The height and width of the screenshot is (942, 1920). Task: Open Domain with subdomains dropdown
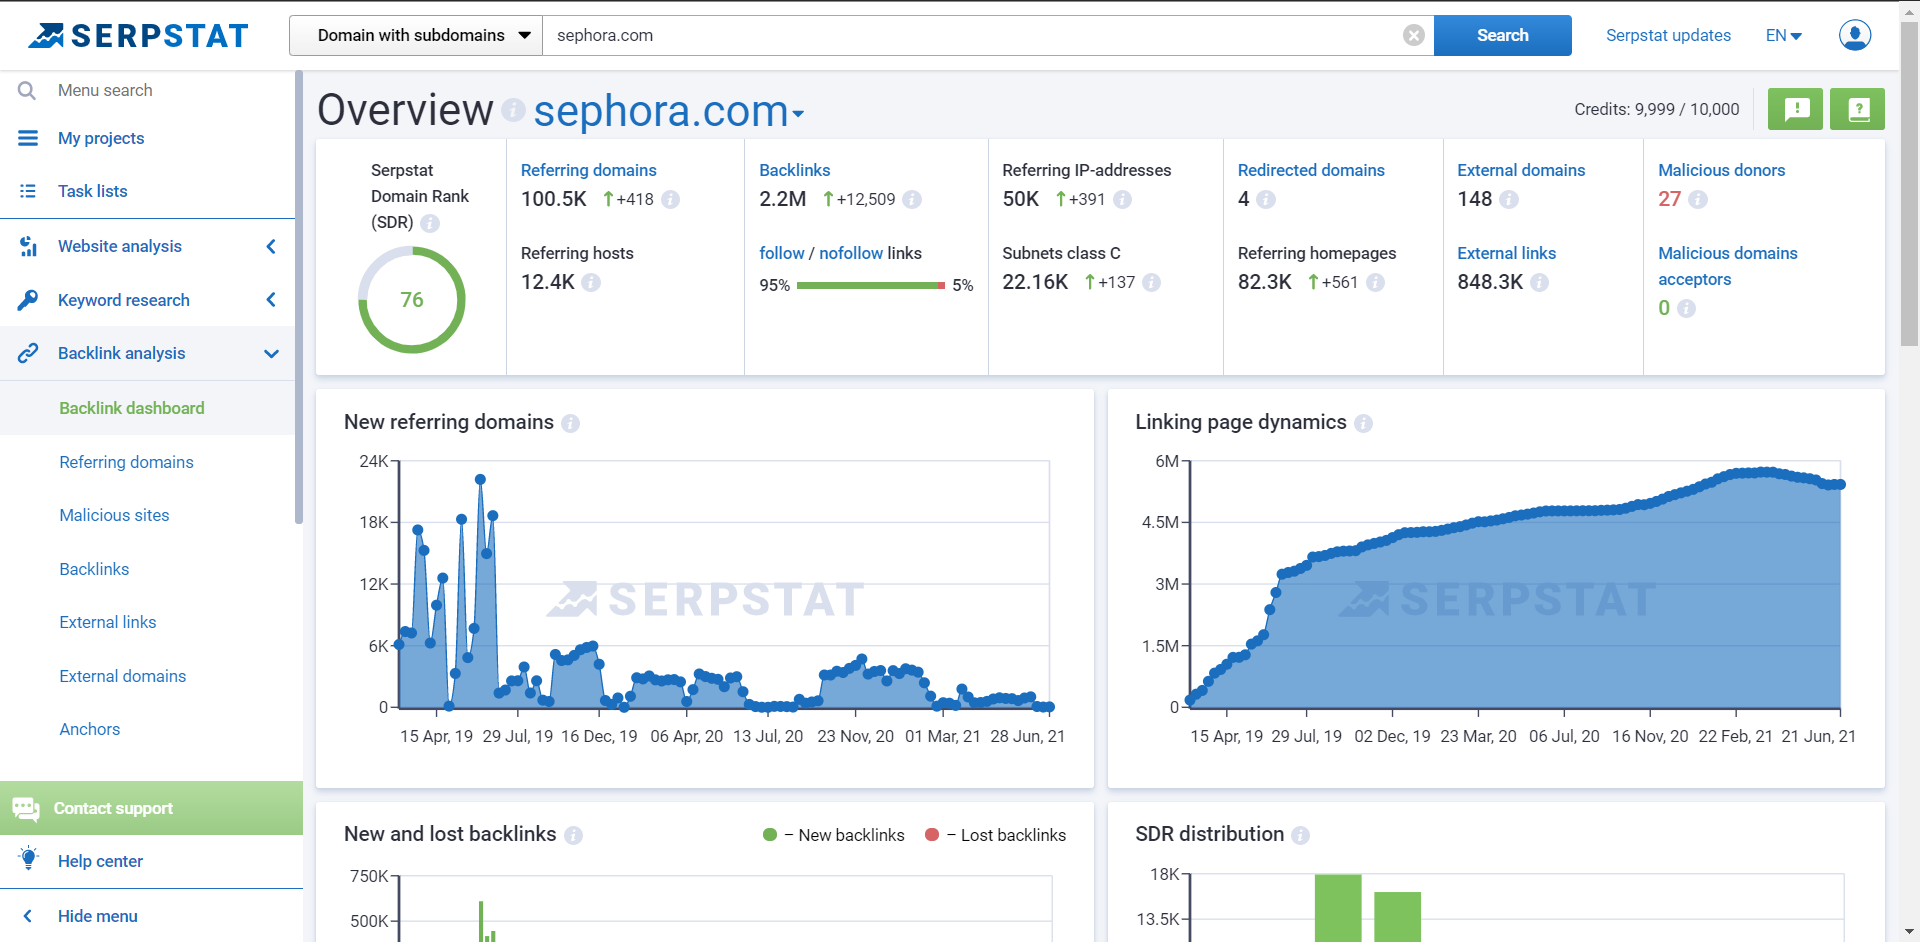click(416, 36)
